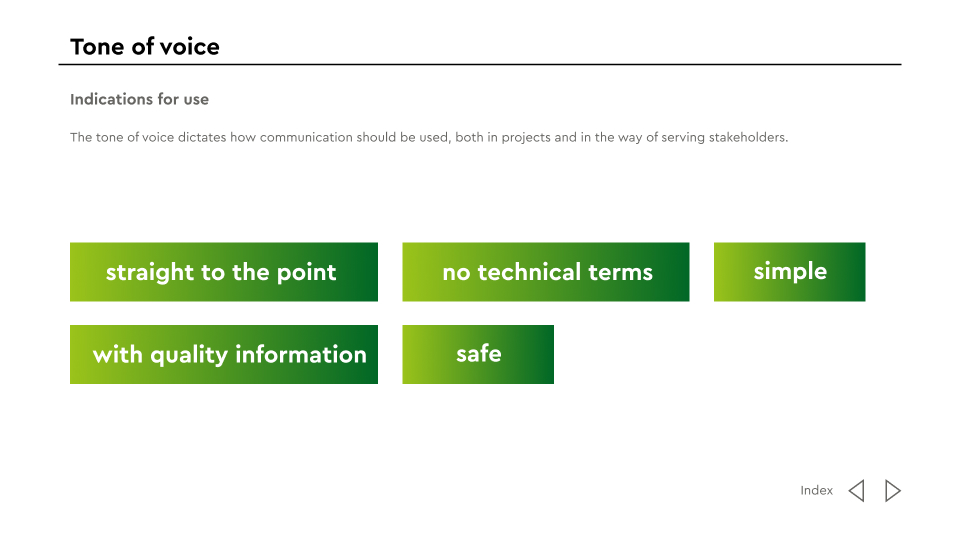Select the 'no technical terms' banner

tap(546, 272)
